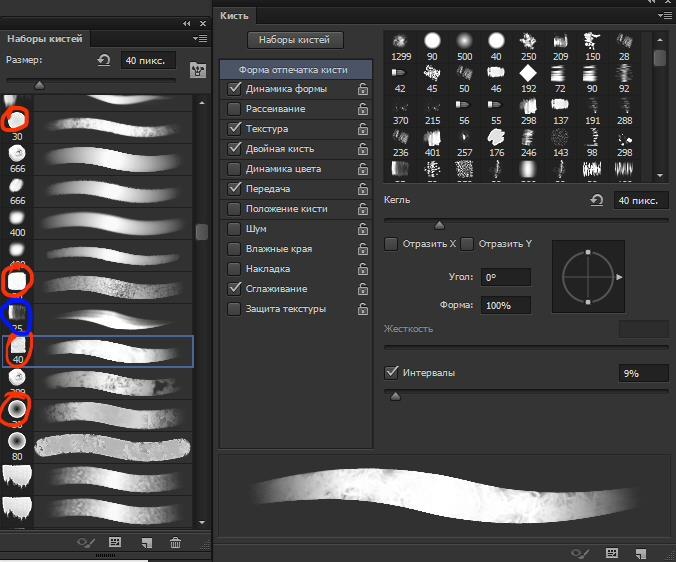This screenshot has width=676, height=562.
Task: Toggle the Отразить X checkbox
Action: coord(391,244)
